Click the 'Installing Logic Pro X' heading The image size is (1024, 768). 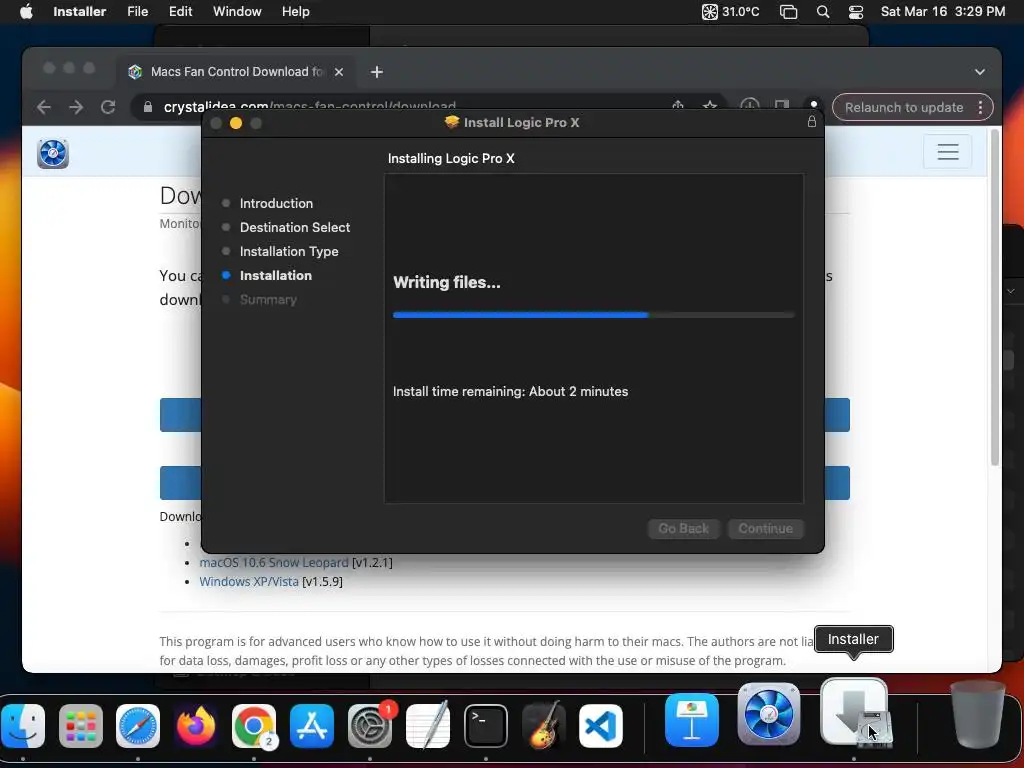click(451, 158)
